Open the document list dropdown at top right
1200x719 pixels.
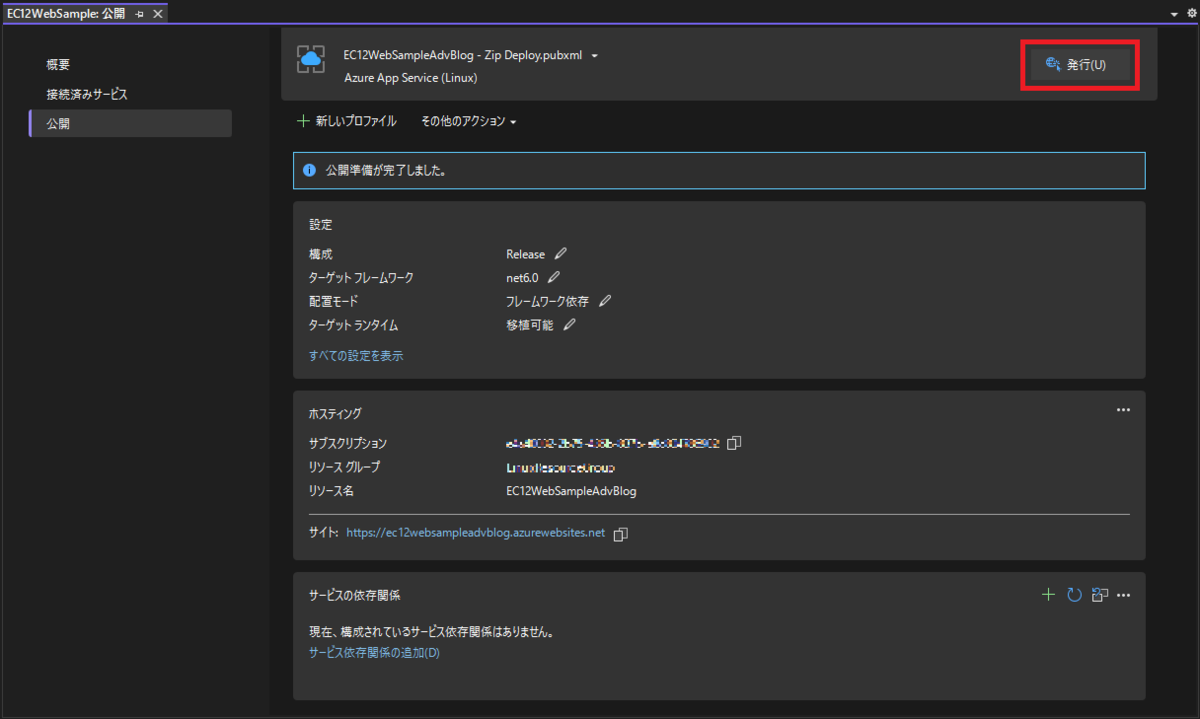[1174, 14]
